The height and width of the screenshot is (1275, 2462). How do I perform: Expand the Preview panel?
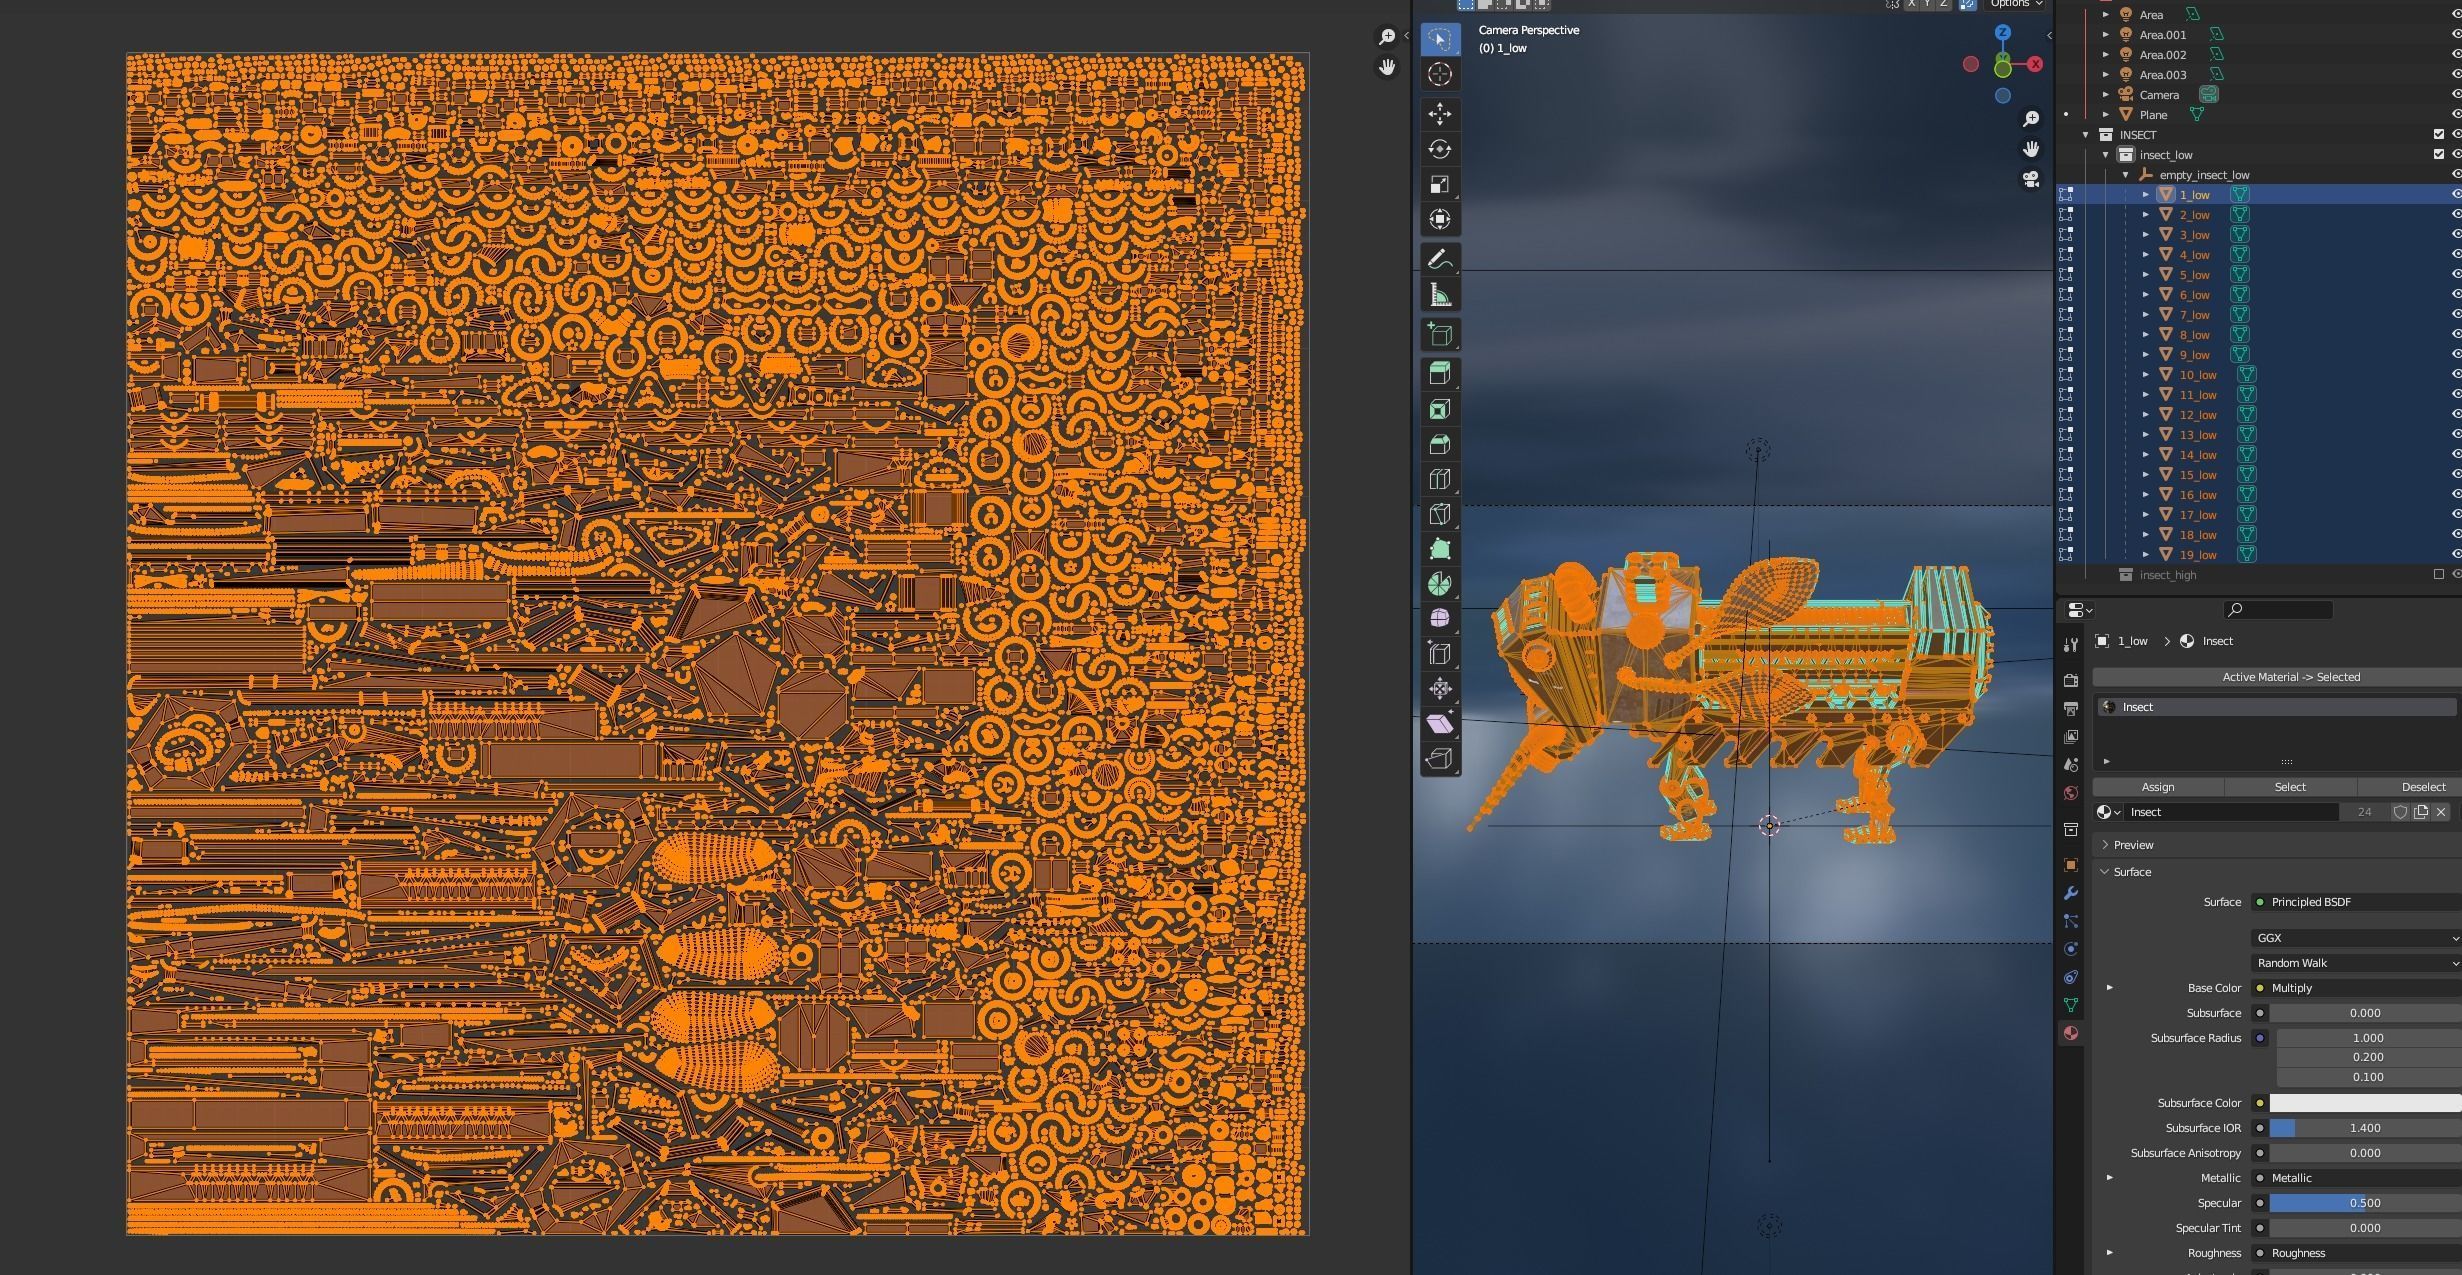pos(2133,845)
